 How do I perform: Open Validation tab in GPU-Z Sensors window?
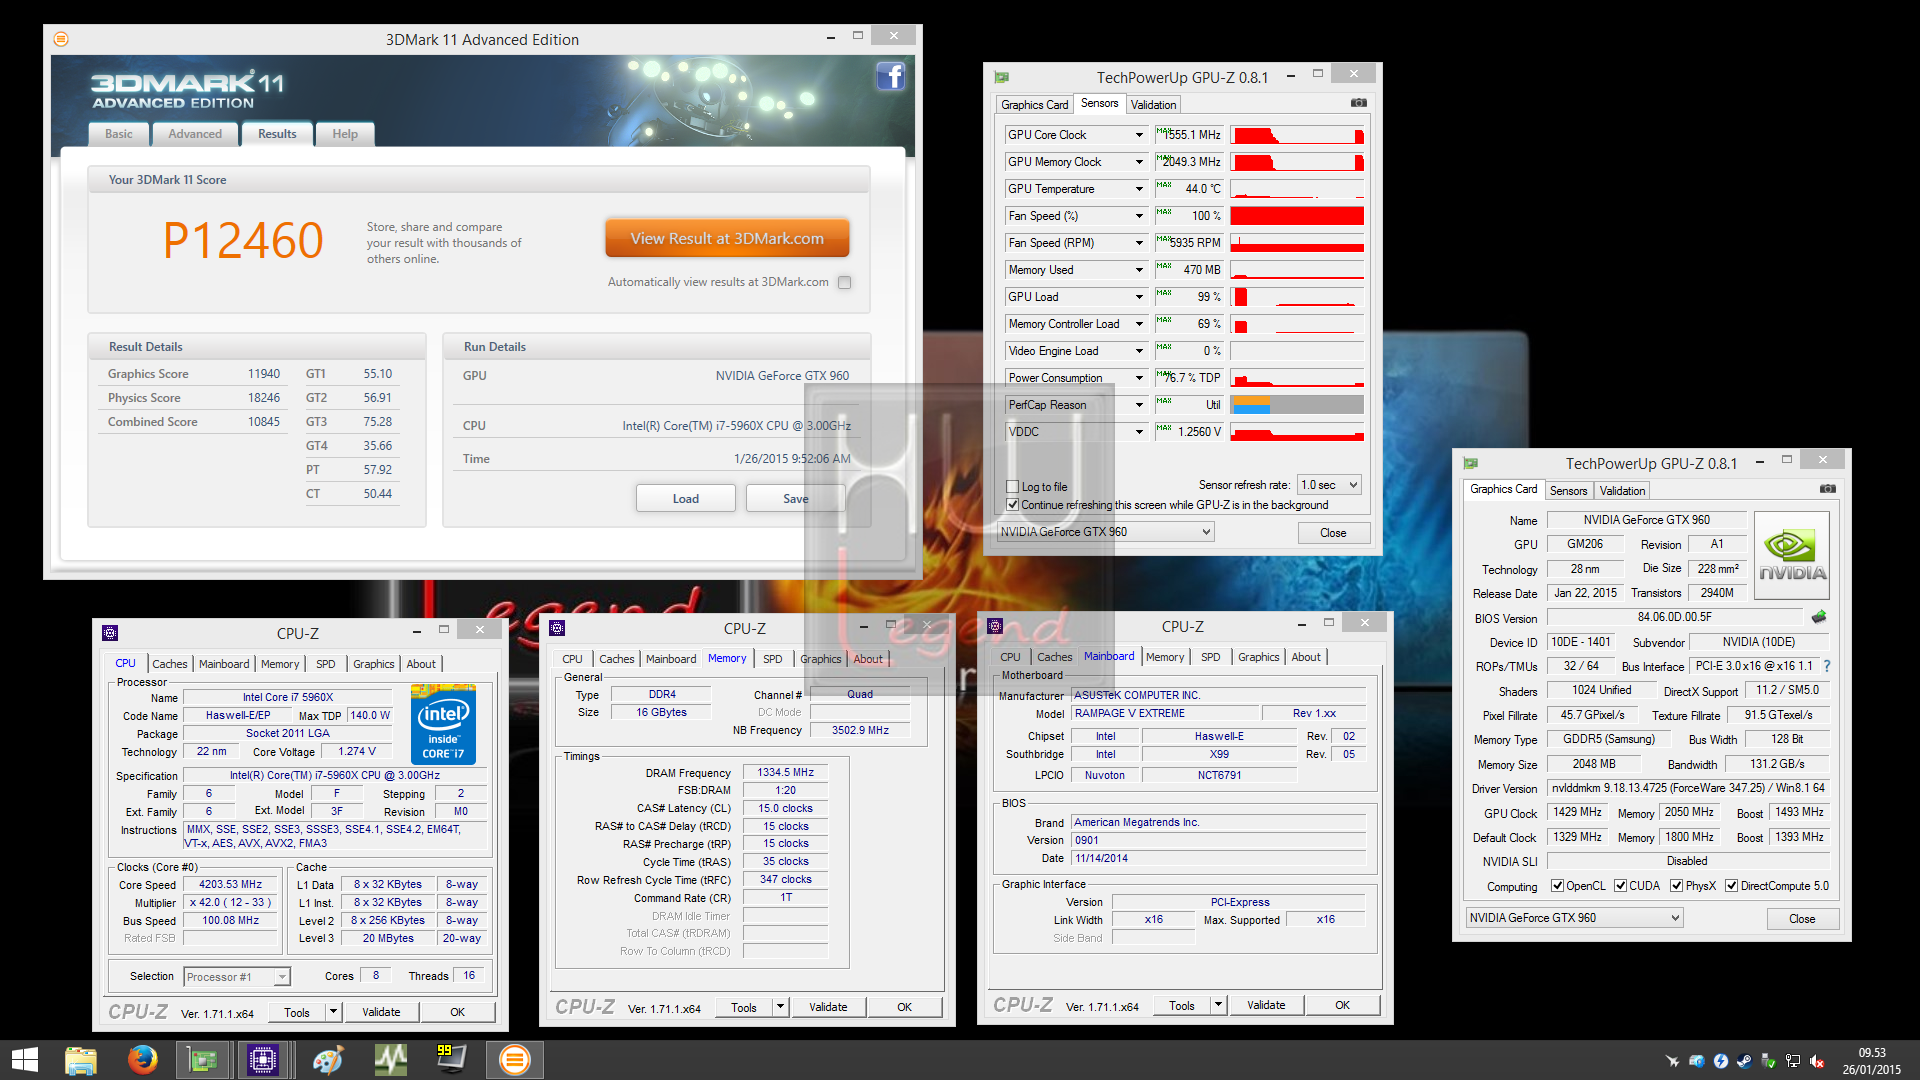1153,104
